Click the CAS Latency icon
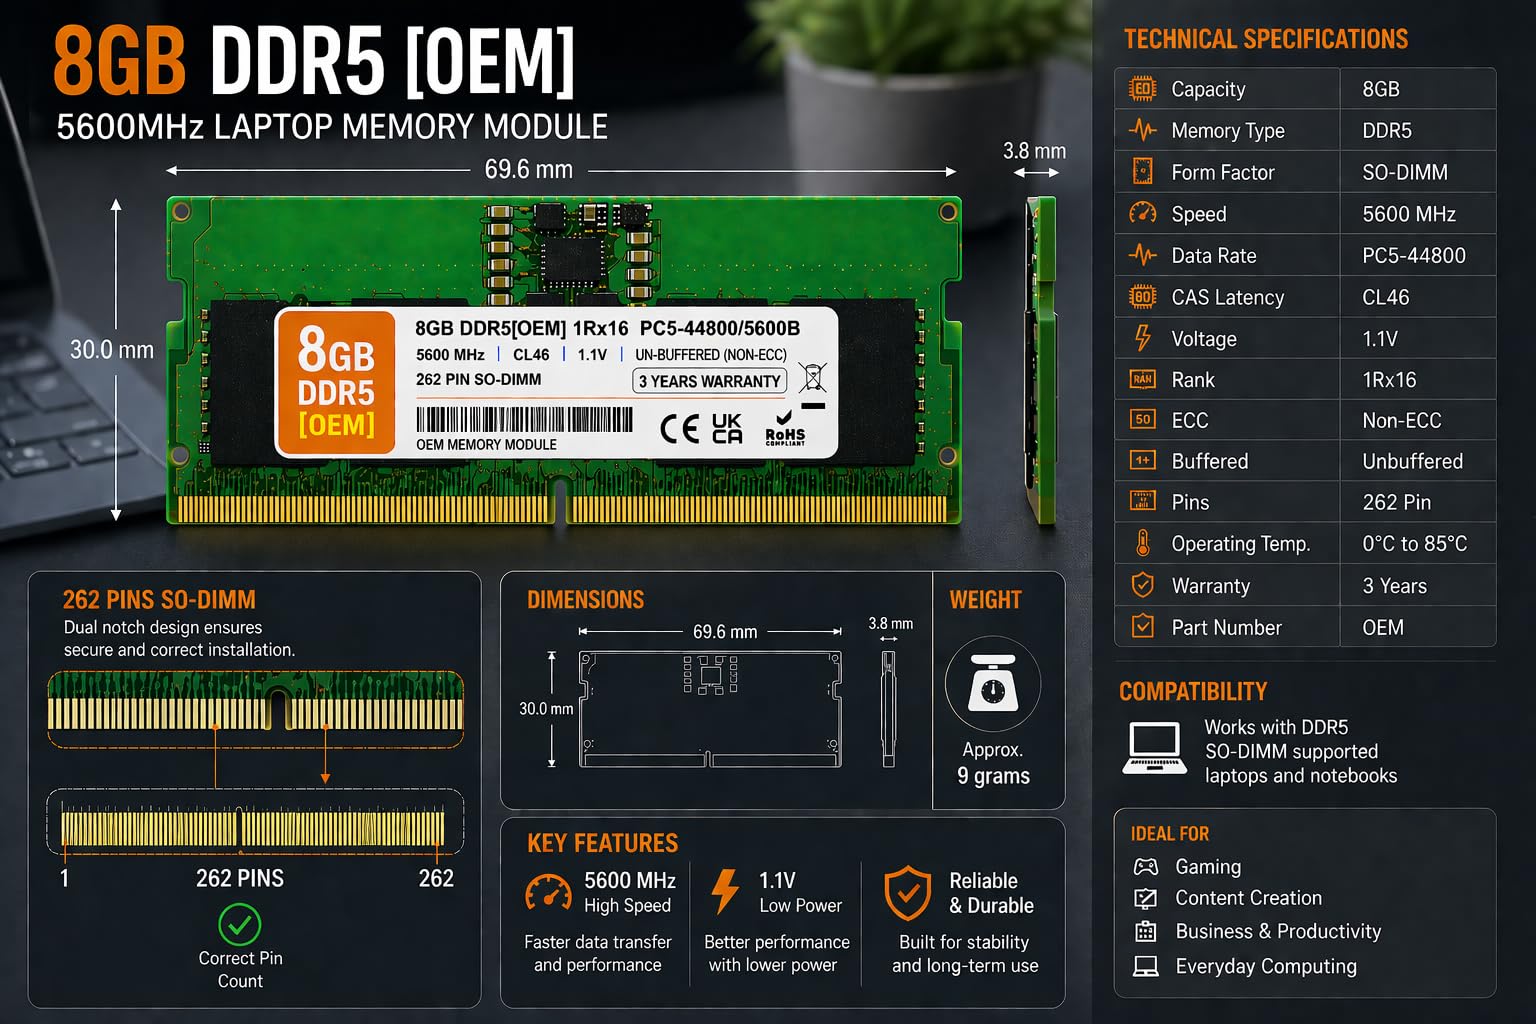The height and width of the screenshot is (1024, 1536). (x=1142, y=297)
